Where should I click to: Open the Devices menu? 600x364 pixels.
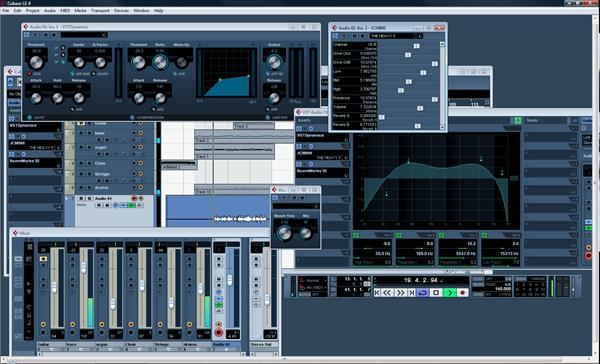pyautogui.click(x=122, y=11)
